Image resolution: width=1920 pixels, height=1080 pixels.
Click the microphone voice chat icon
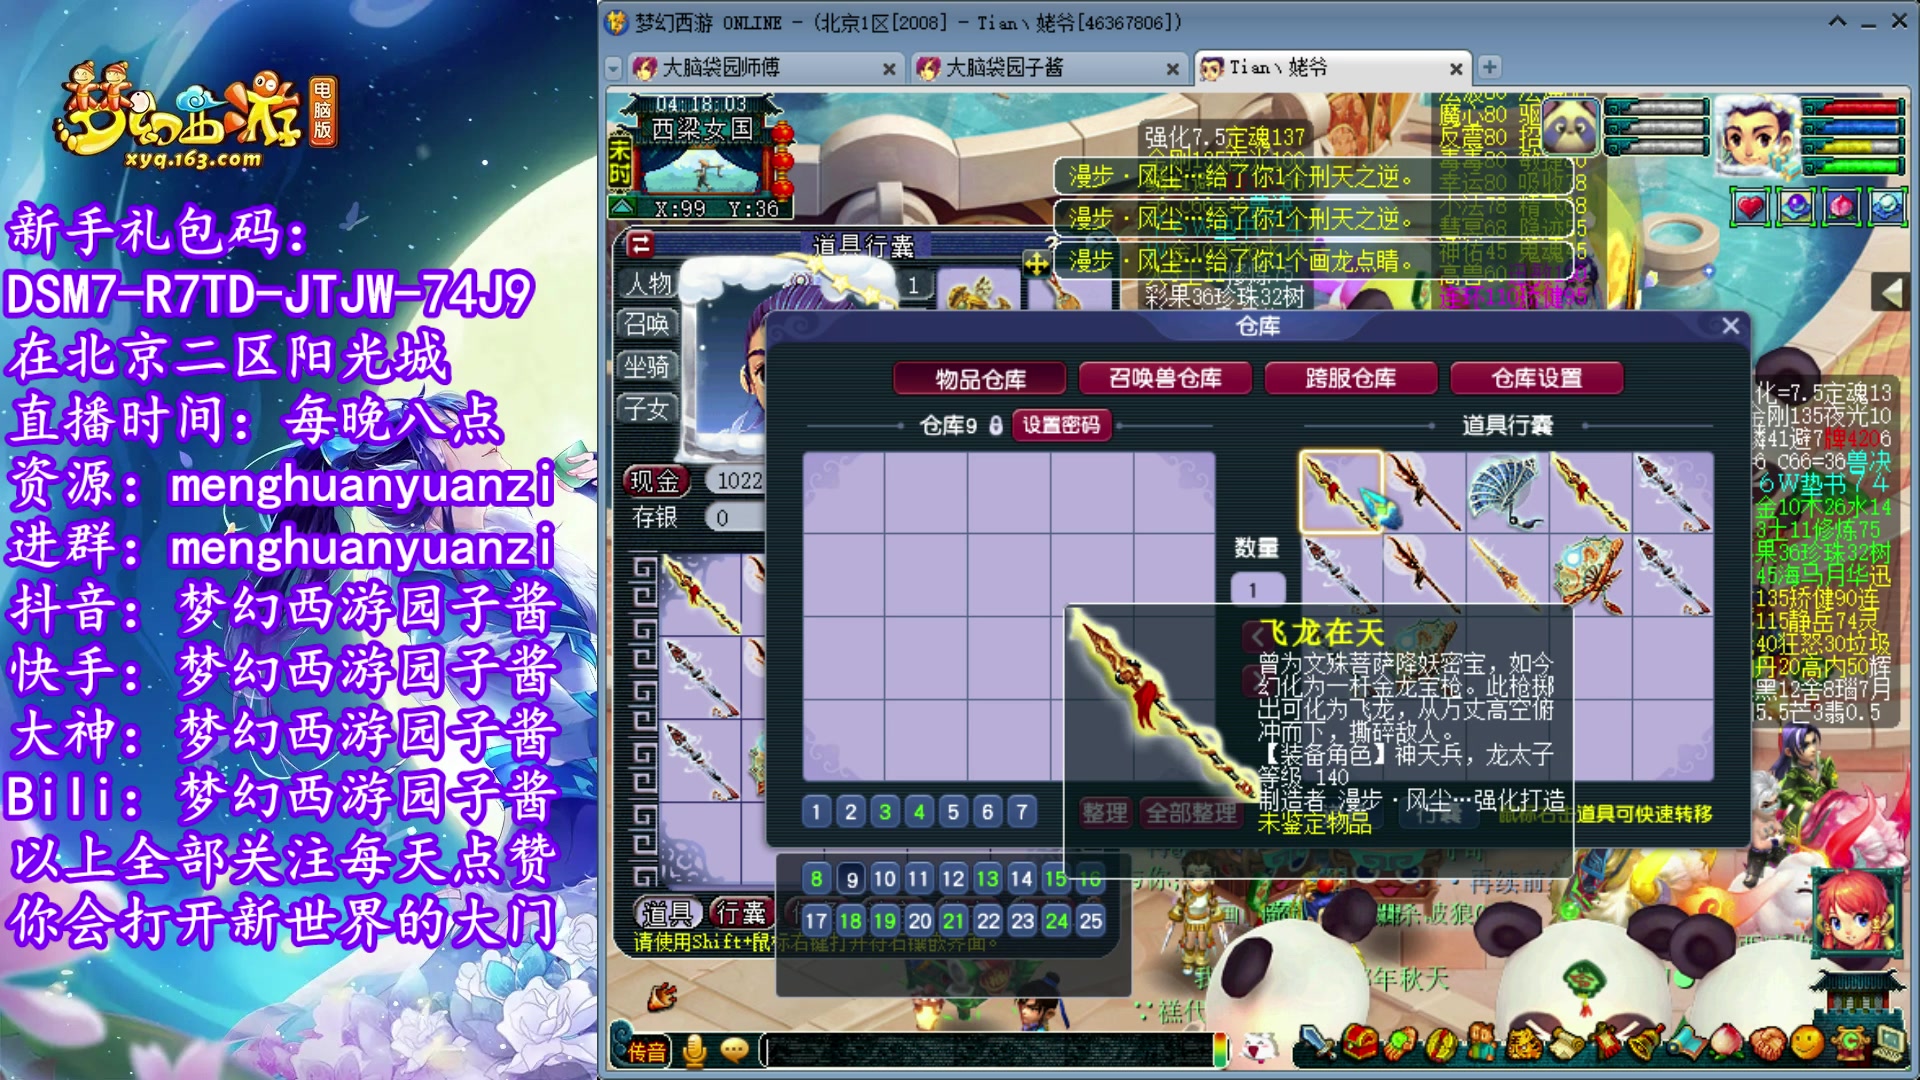pos(694,1050)
